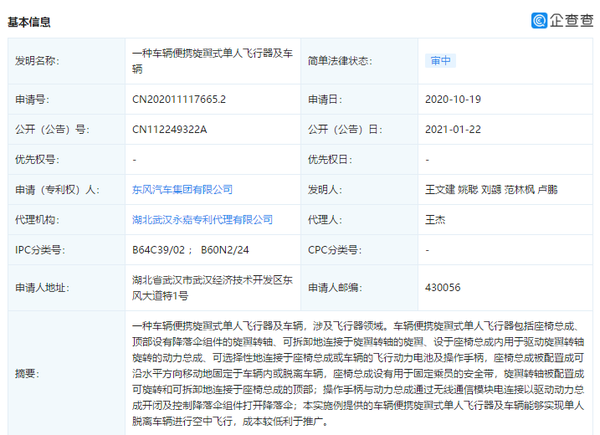This screenshot has height=435, width=600.
Task: Click agent name 王杰
Action: 435,220
